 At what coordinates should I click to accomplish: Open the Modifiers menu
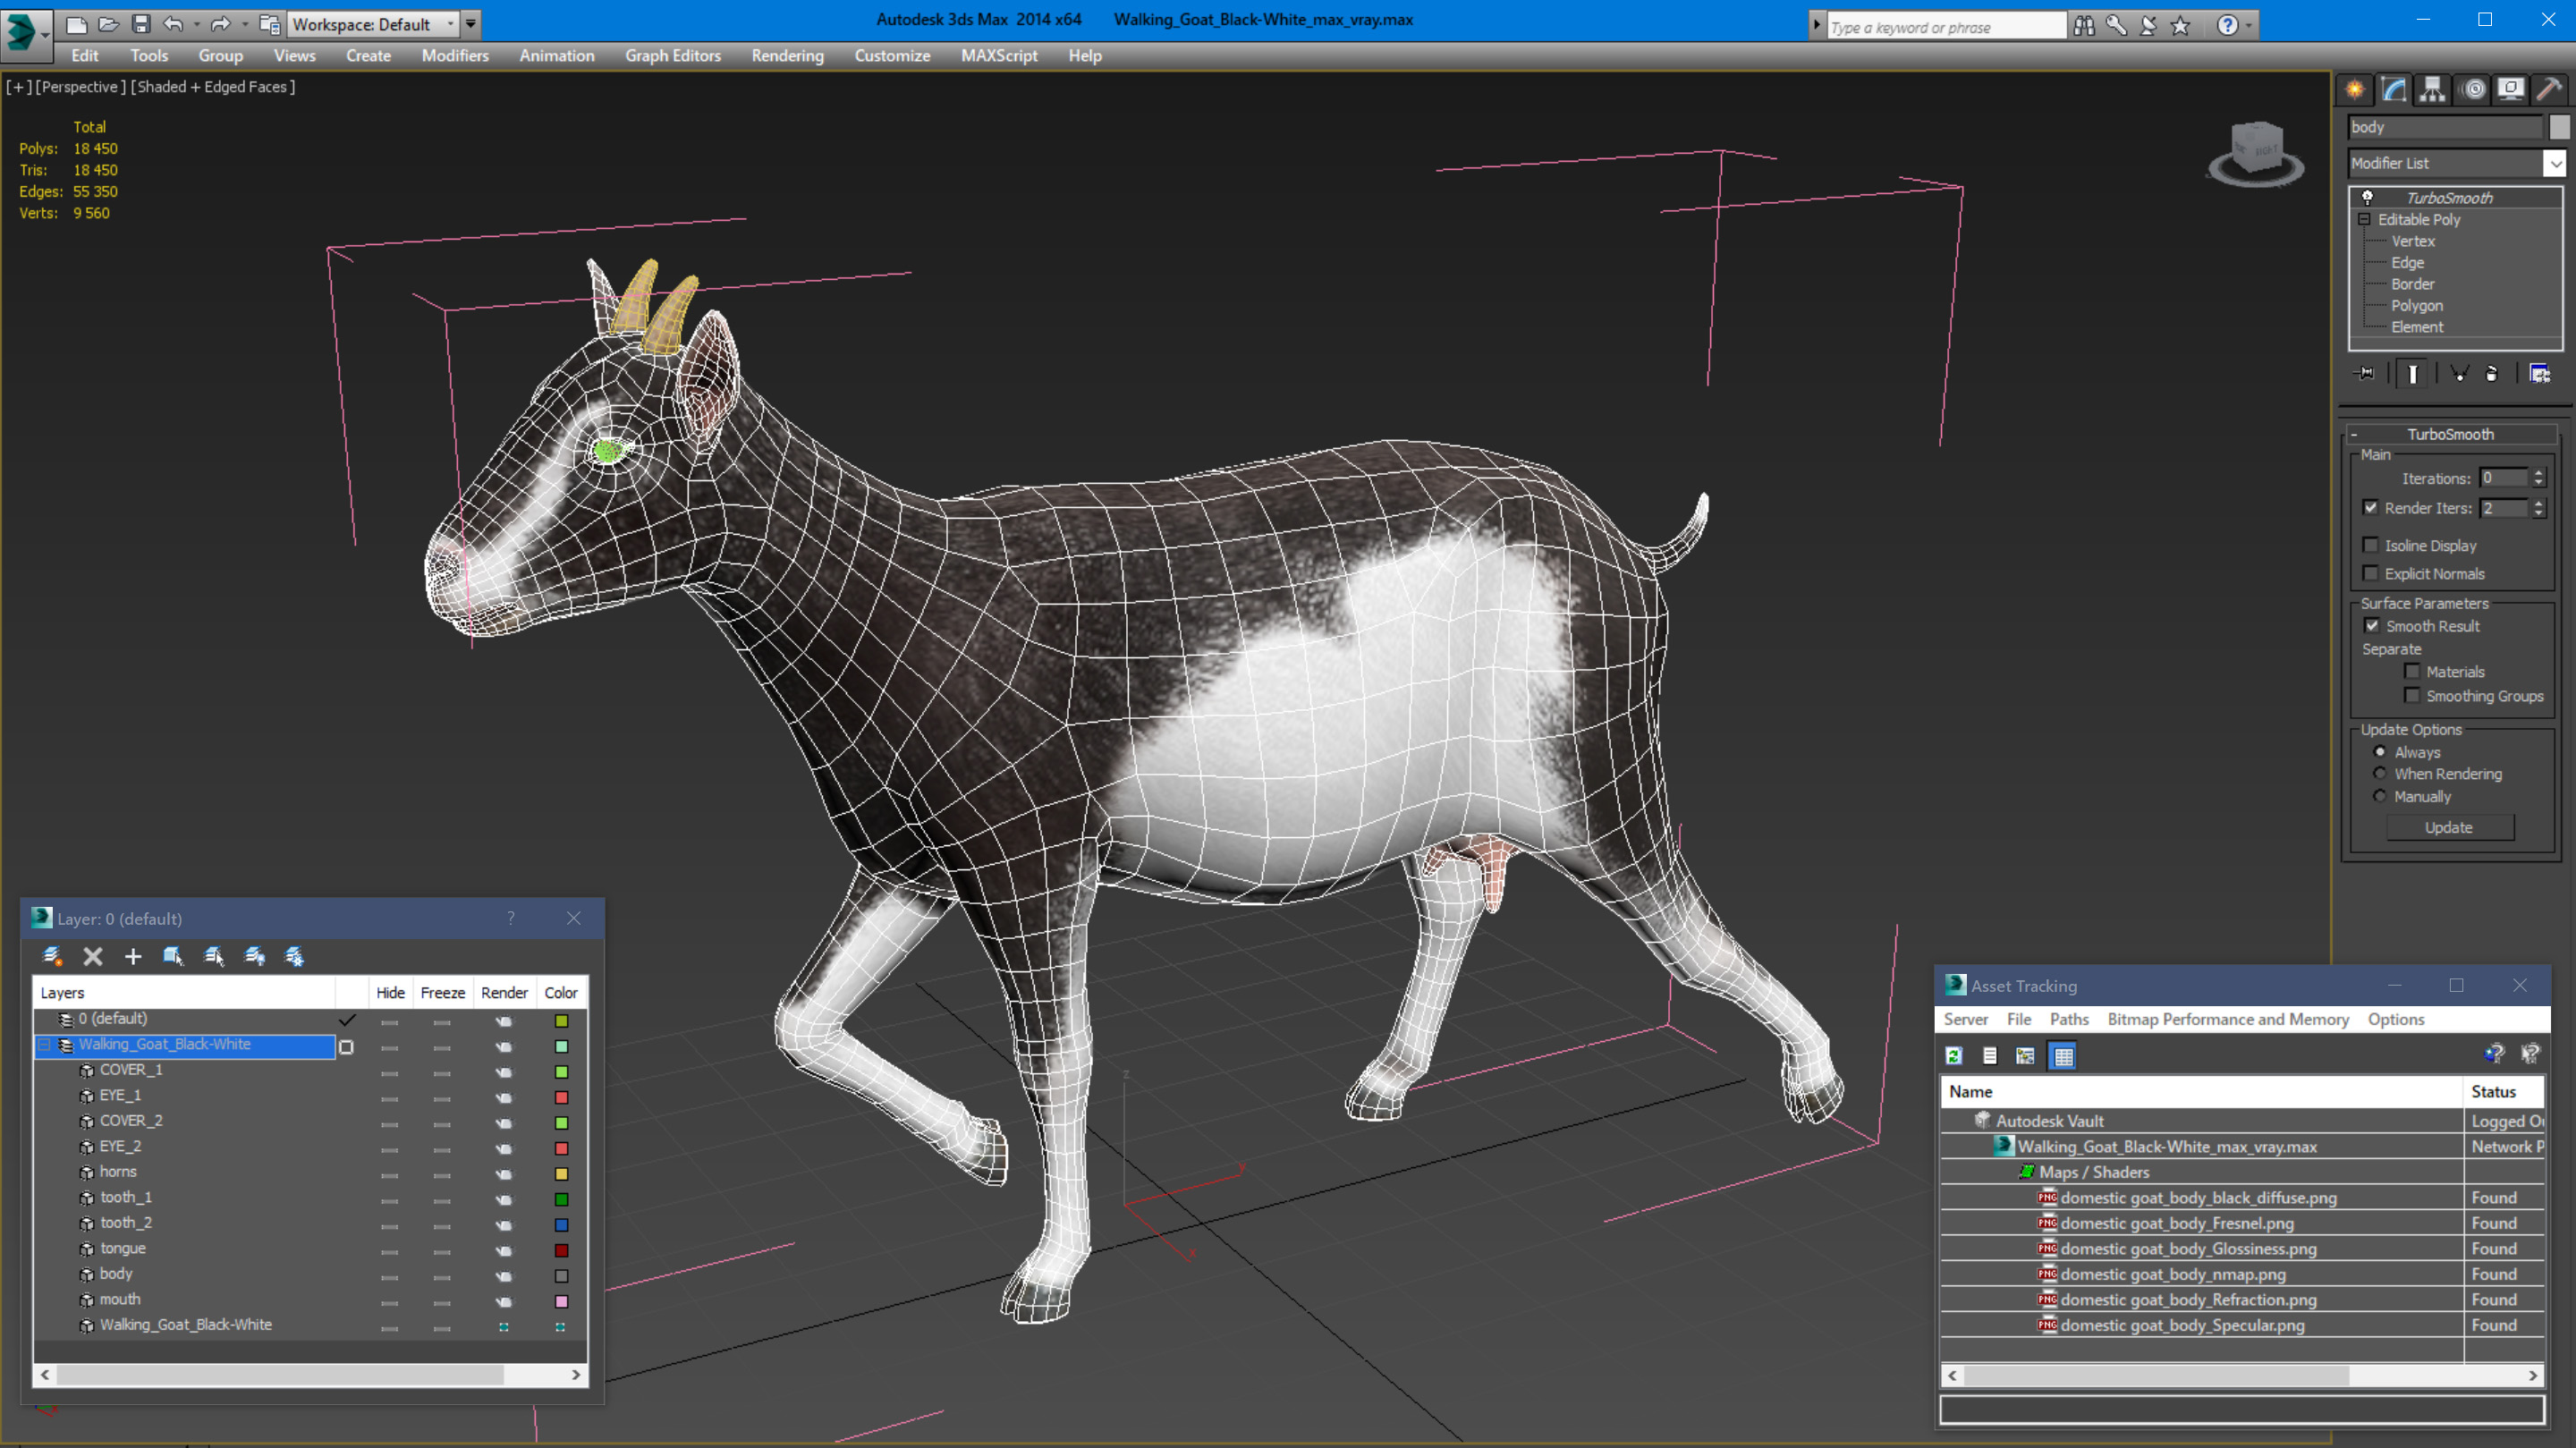click(x=455, y=56)
